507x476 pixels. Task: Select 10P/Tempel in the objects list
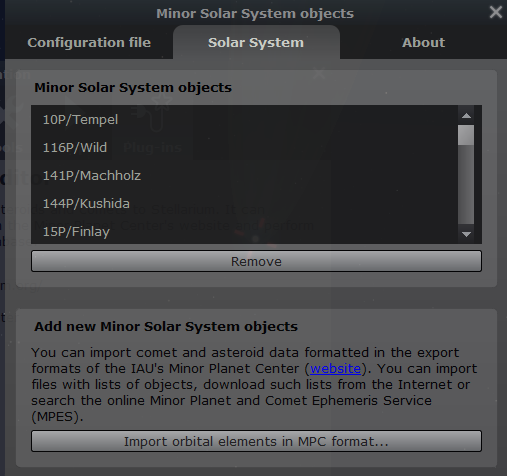pos(245,120)
